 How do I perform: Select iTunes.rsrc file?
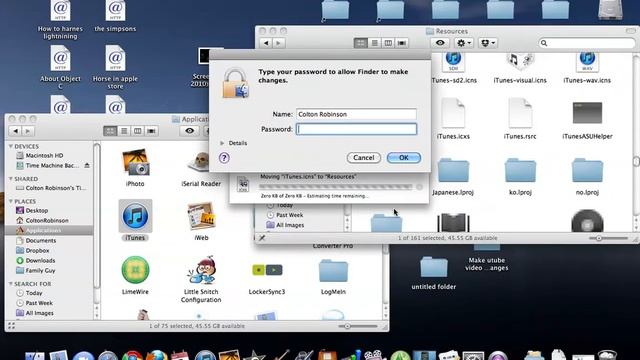[x=520, y=113]
